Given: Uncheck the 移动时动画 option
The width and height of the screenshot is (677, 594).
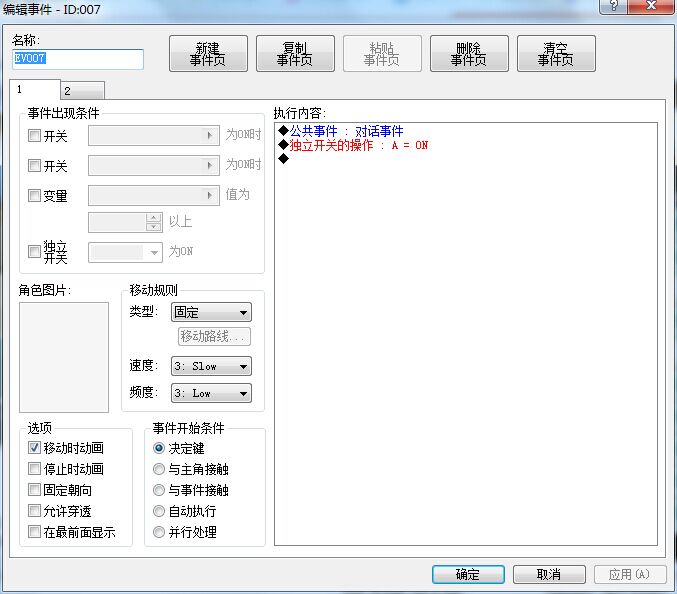Looking at the screenshot, I should (34, 448).
